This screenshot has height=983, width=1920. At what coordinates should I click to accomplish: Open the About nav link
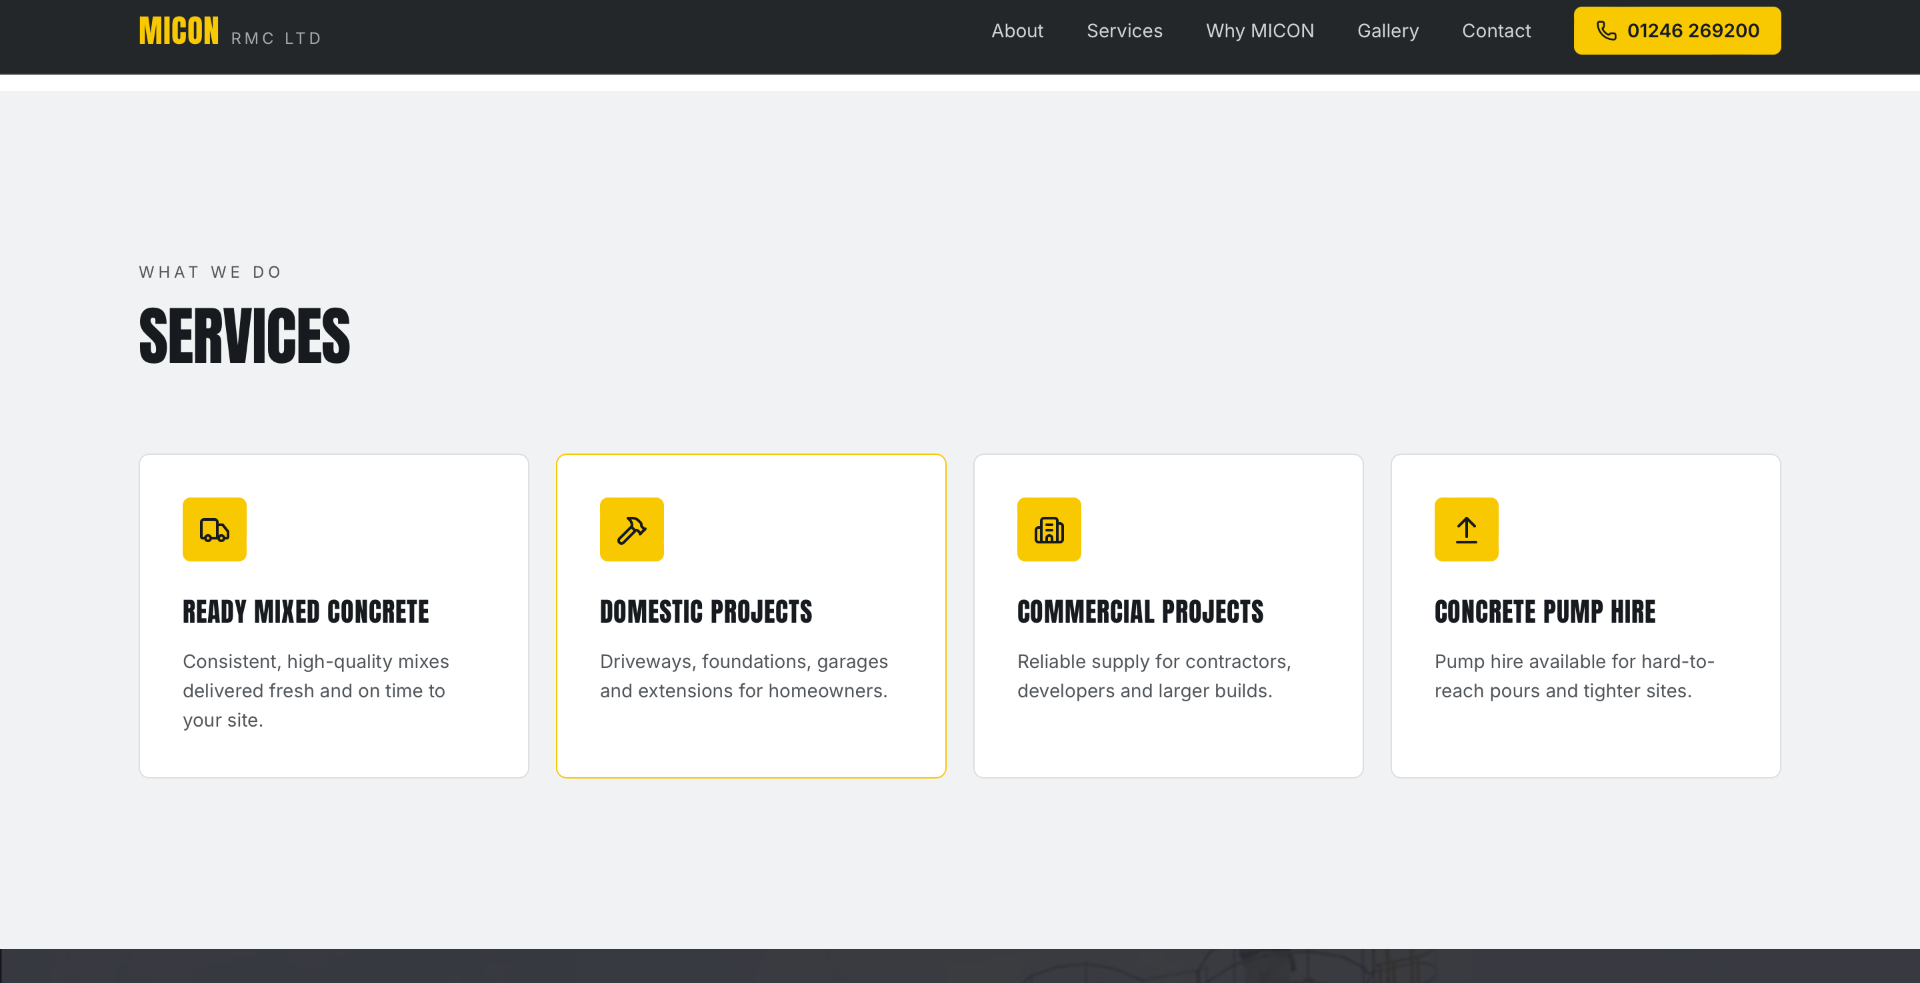[x=1017, y=31]
